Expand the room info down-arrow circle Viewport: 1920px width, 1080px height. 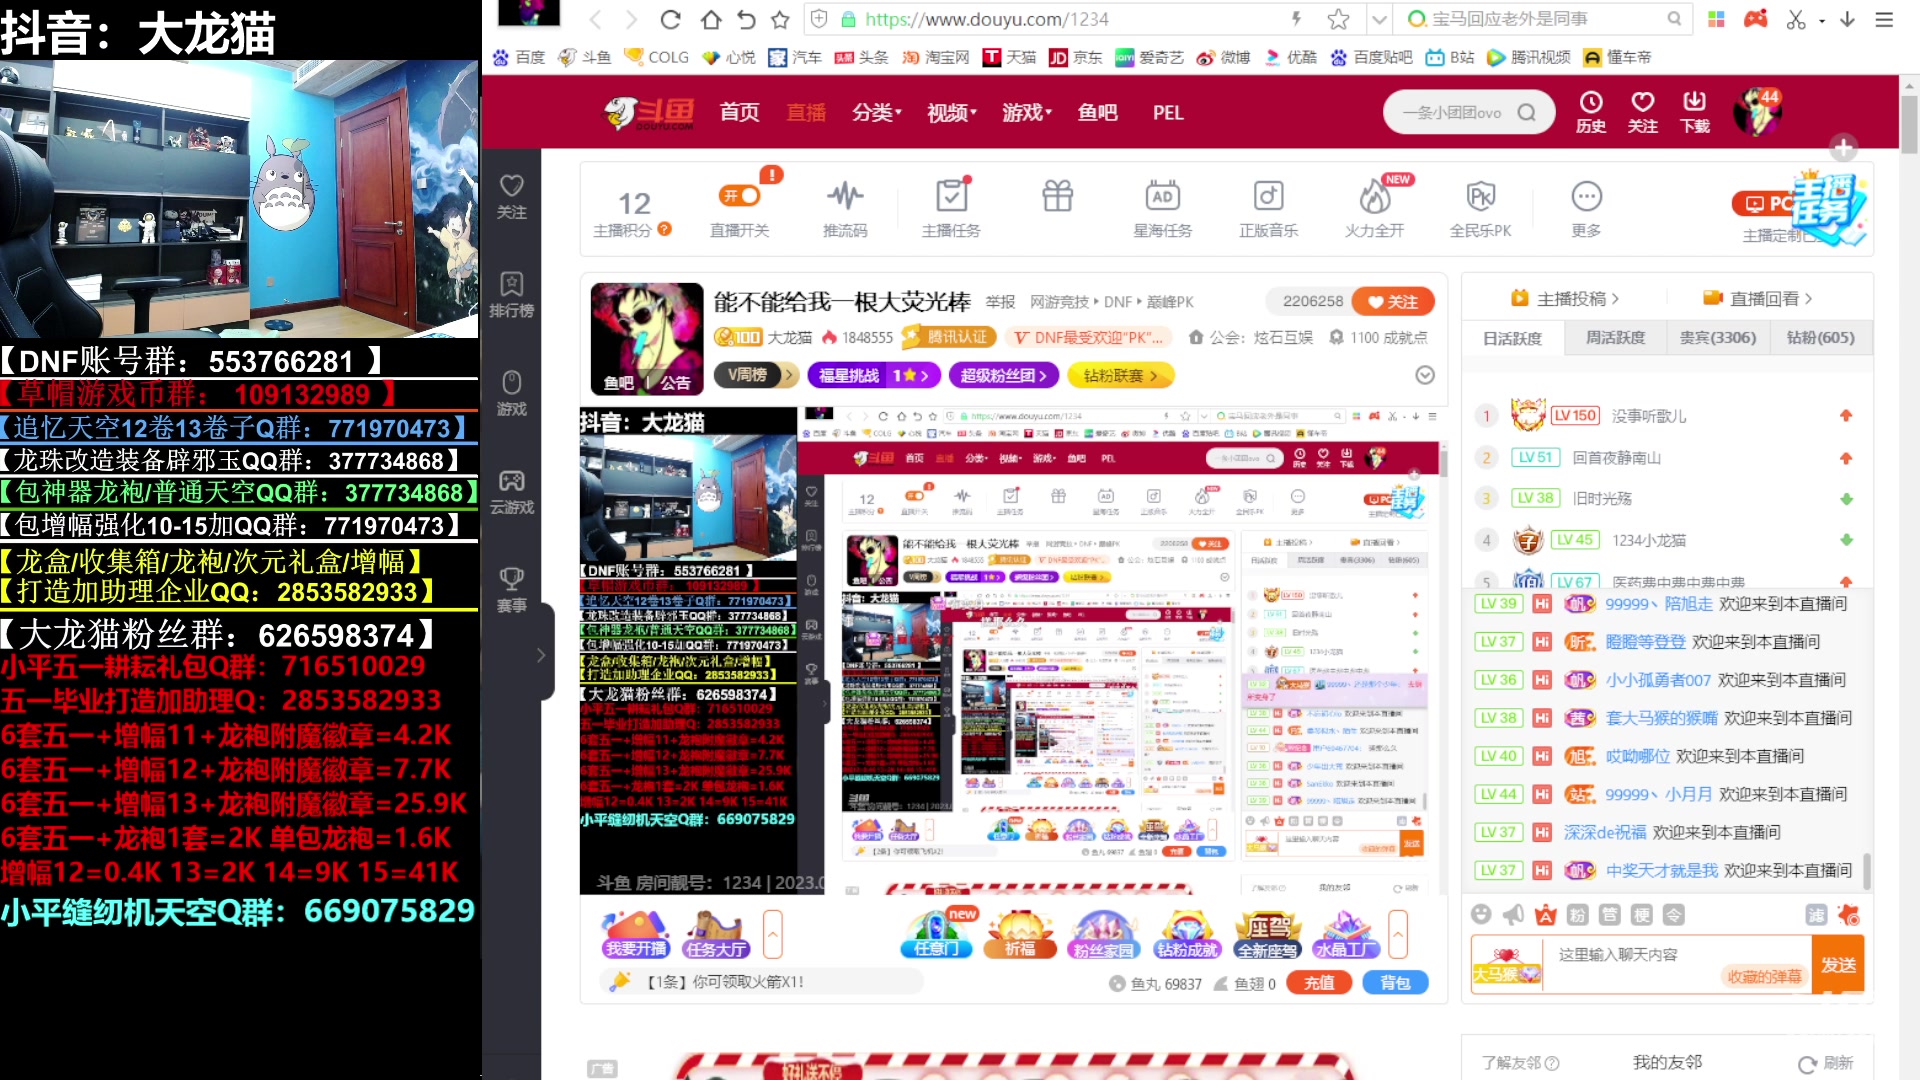pos(1425,375)
